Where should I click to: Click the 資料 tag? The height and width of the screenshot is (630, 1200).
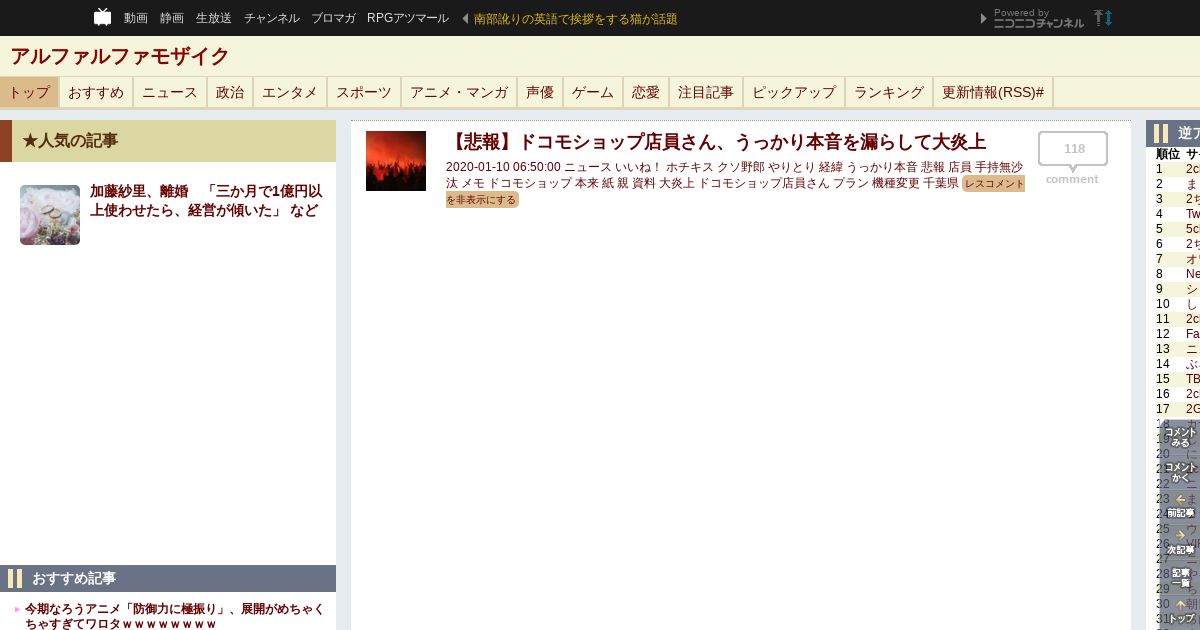click(x=644, y=183)
